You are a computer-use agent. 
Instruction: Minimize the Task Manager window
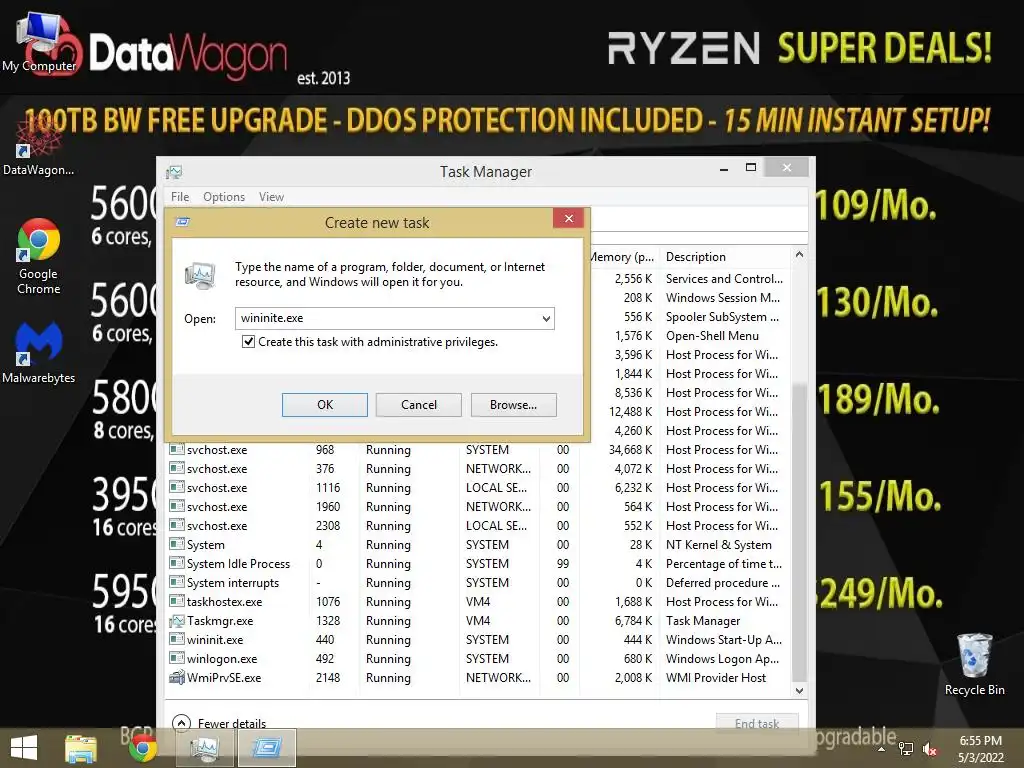(x=724, y=168)
